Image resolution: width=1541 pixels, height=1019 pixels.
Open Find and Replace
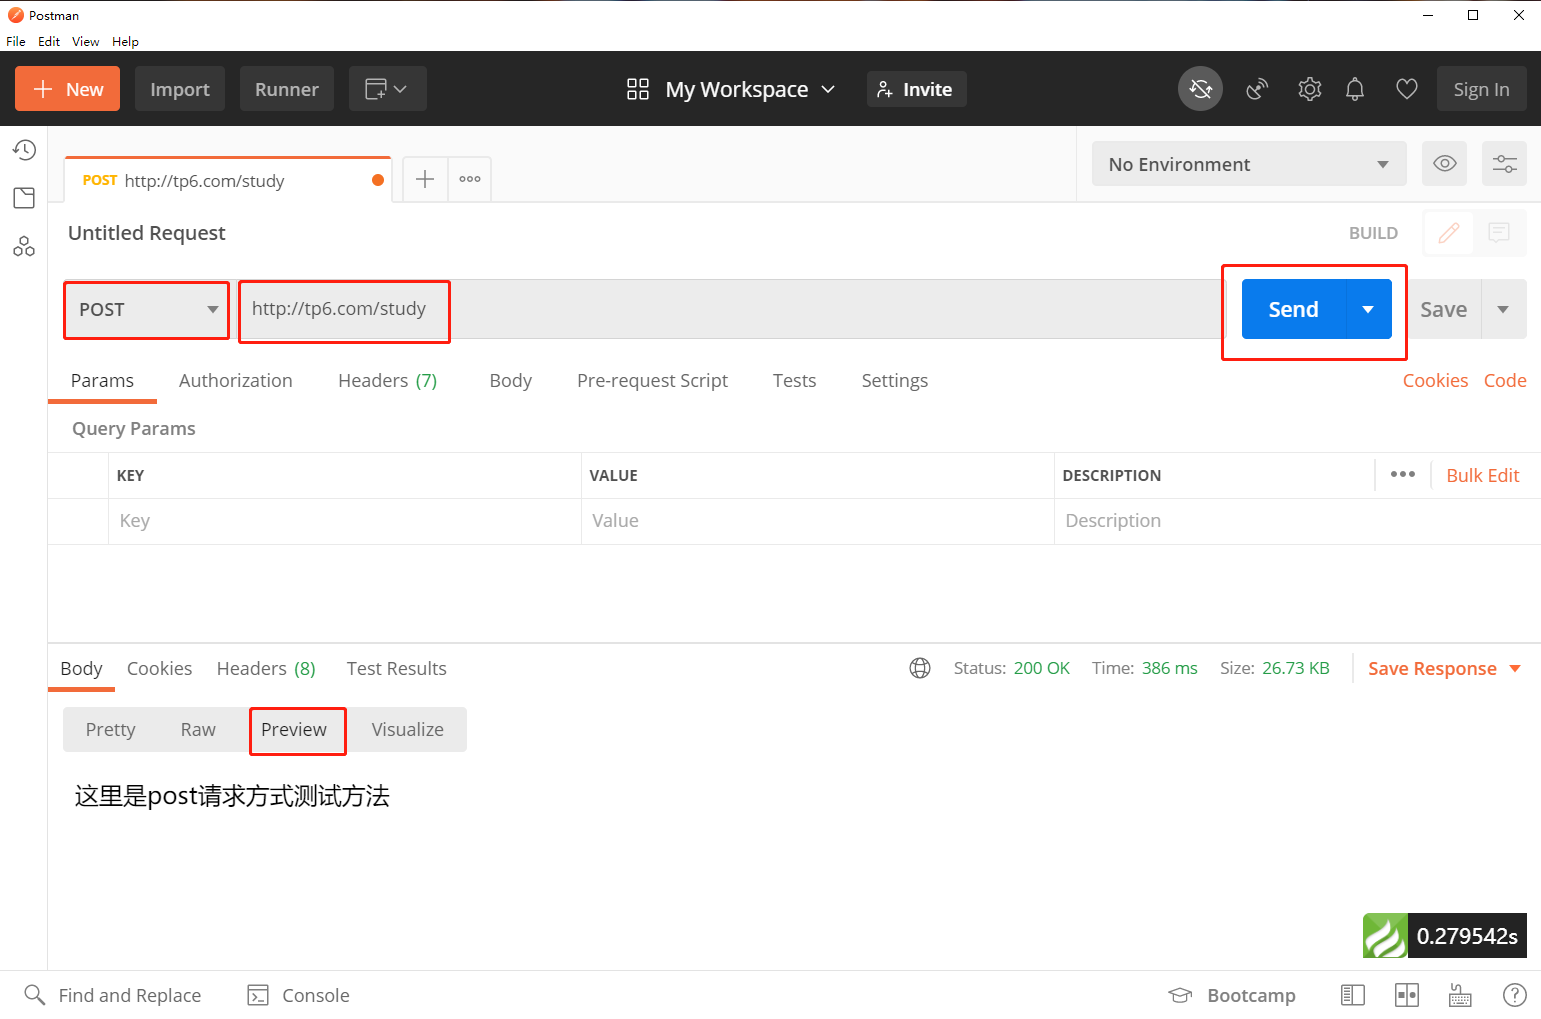point(112,995)
